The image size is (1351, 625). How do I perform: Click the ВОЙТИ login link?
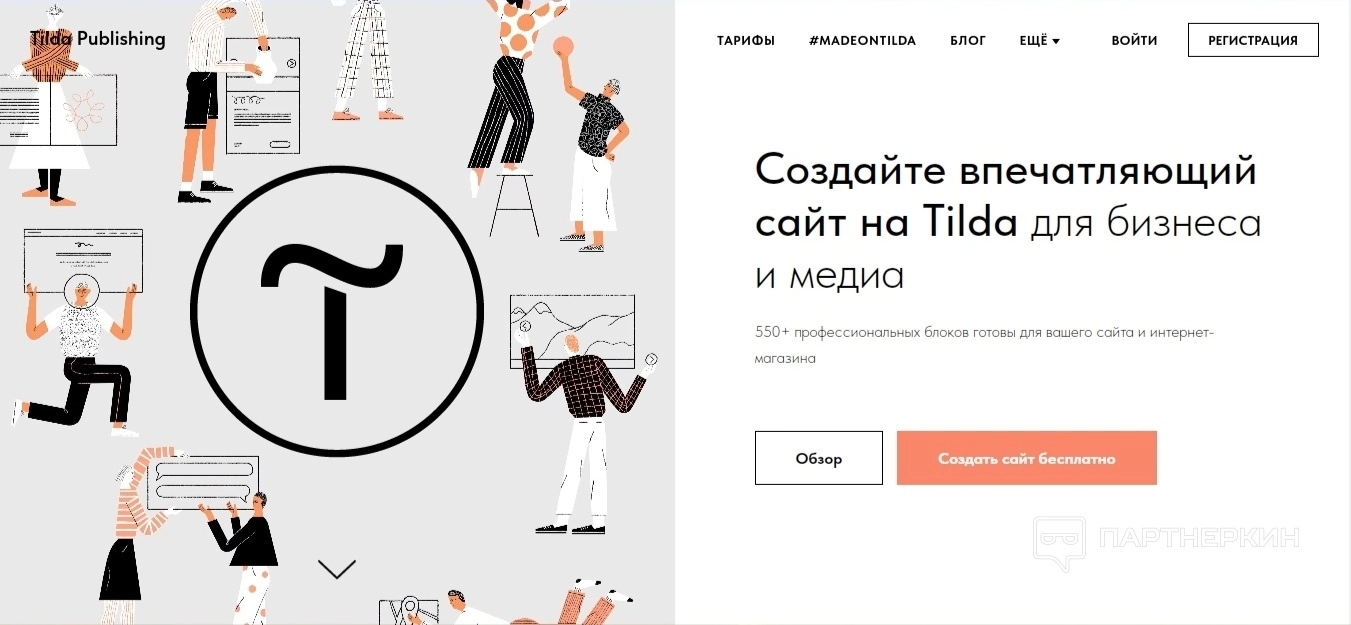click(1134, 41)
